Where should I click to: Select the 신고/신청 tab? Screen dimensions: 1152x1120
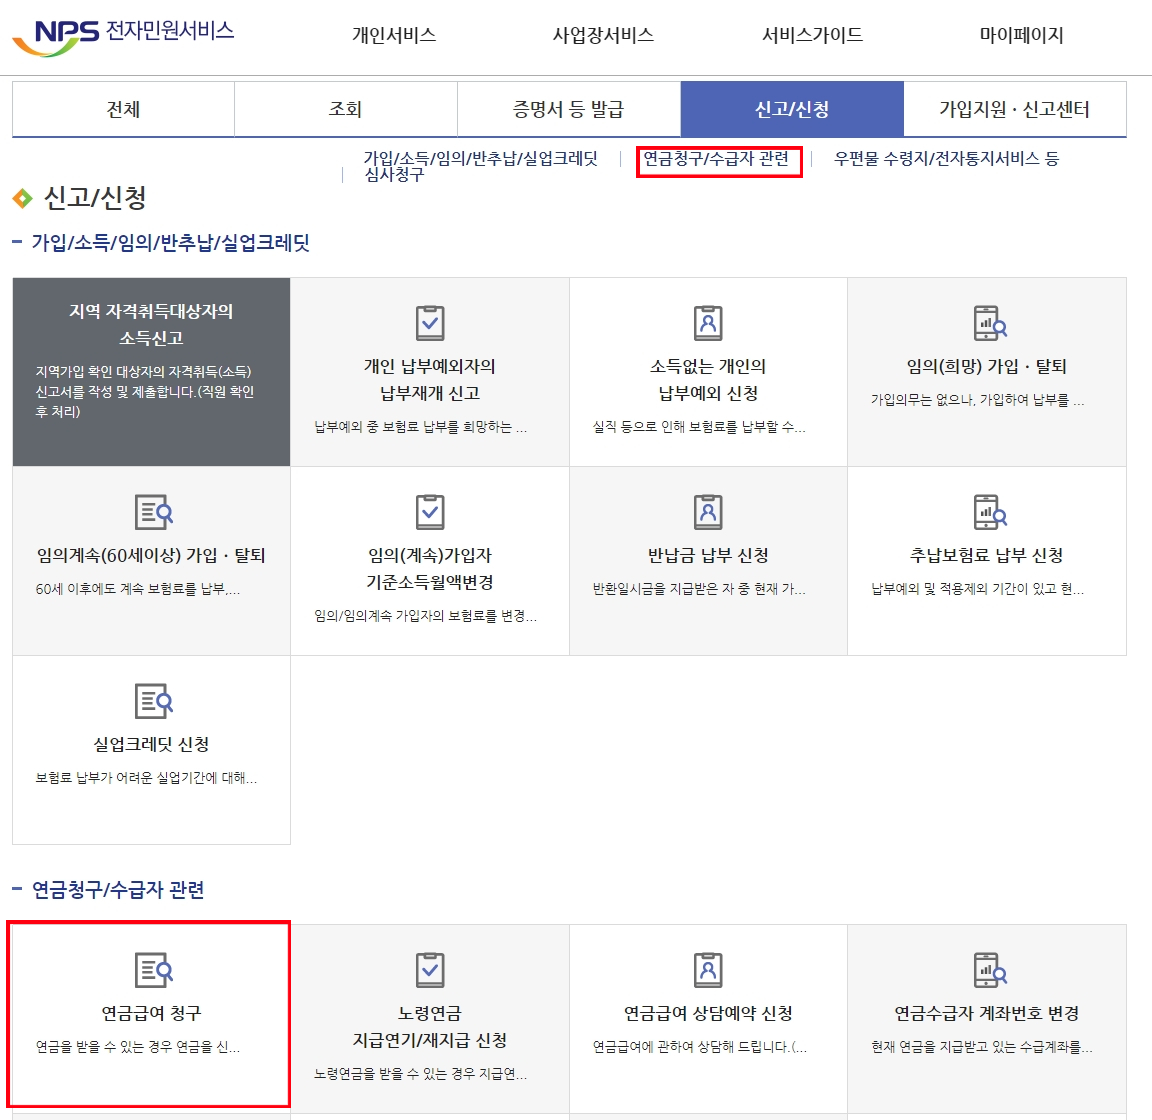click(x=792, y=110)
